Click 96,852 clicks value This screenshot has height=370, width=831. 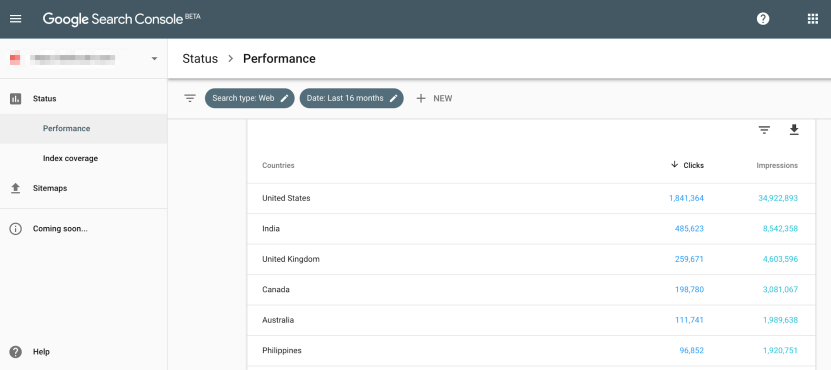pos(692,350)
